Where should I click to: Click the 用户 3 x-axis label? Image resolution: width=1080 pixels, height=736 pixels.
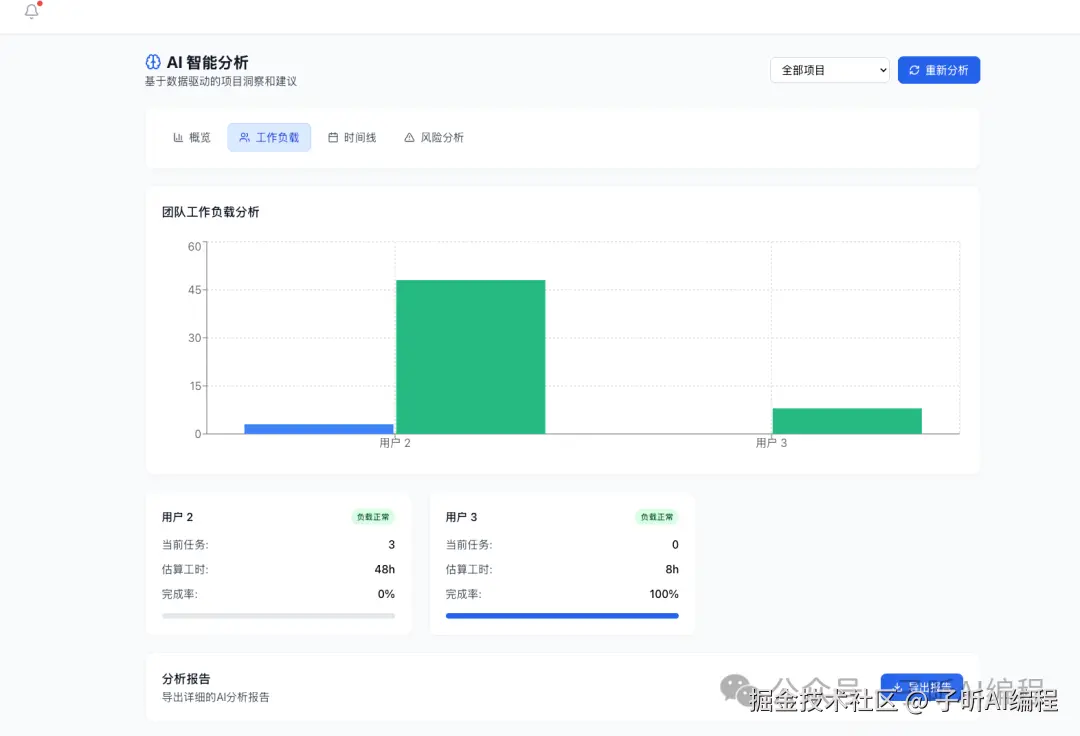771,443
